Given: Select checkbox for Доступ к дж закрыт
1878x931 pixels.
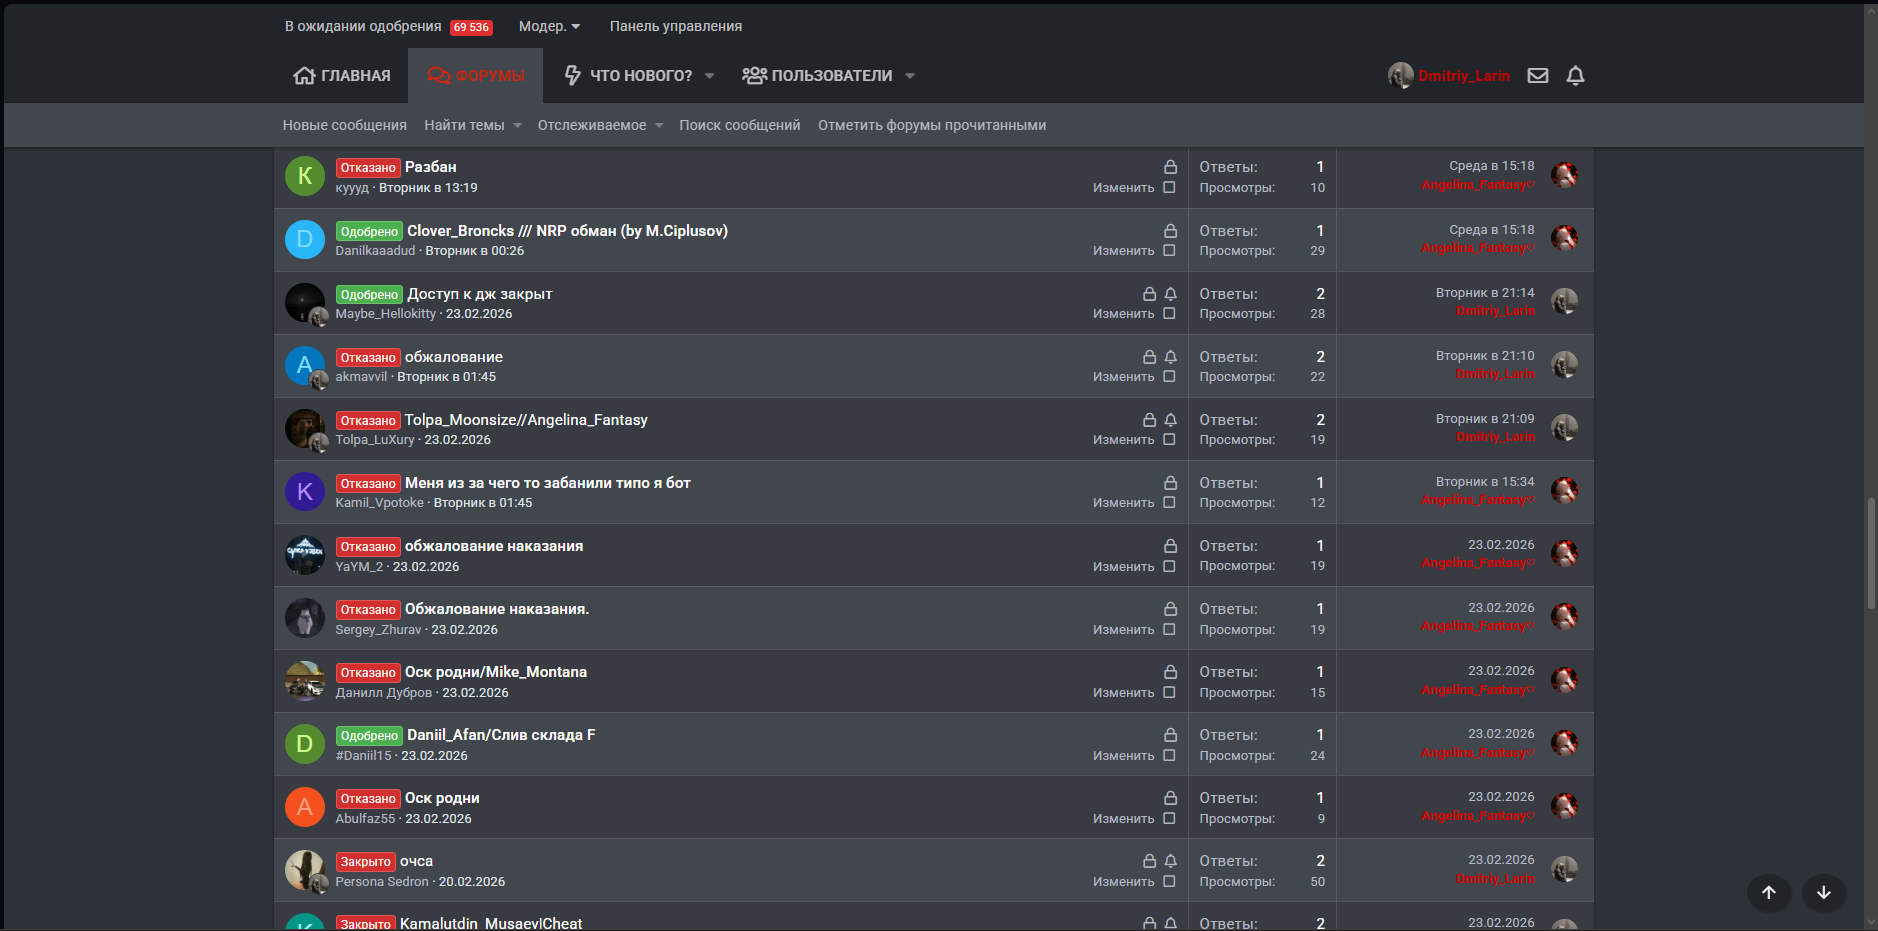Looking at the screenshot, I should pos(1169,314).
